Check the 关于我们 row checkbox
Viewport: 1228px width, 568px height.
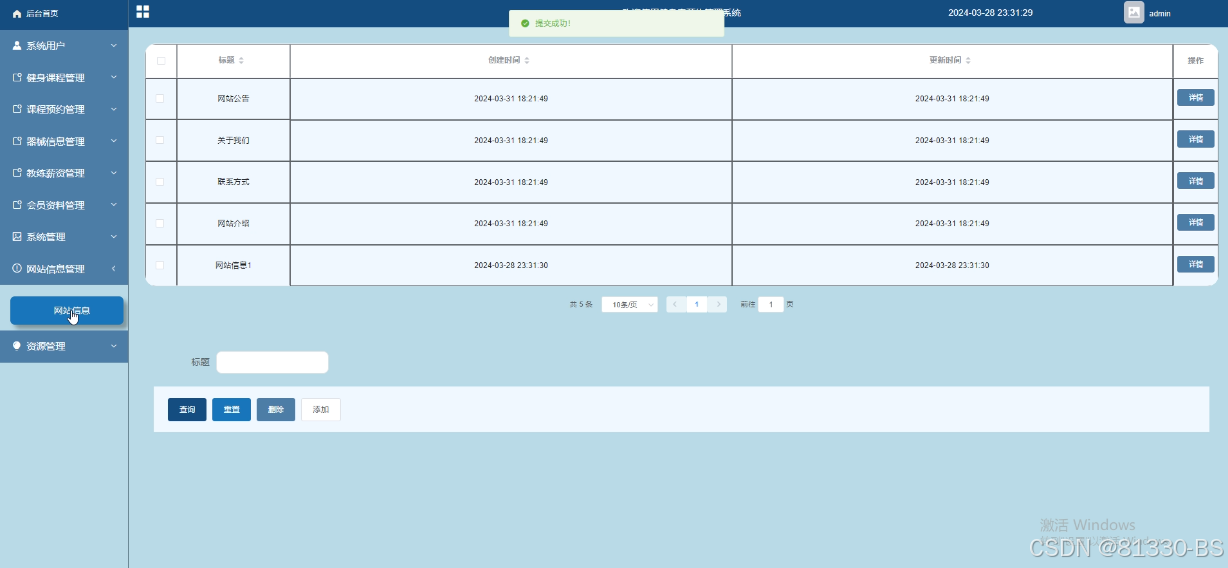[x=160, y=140]
